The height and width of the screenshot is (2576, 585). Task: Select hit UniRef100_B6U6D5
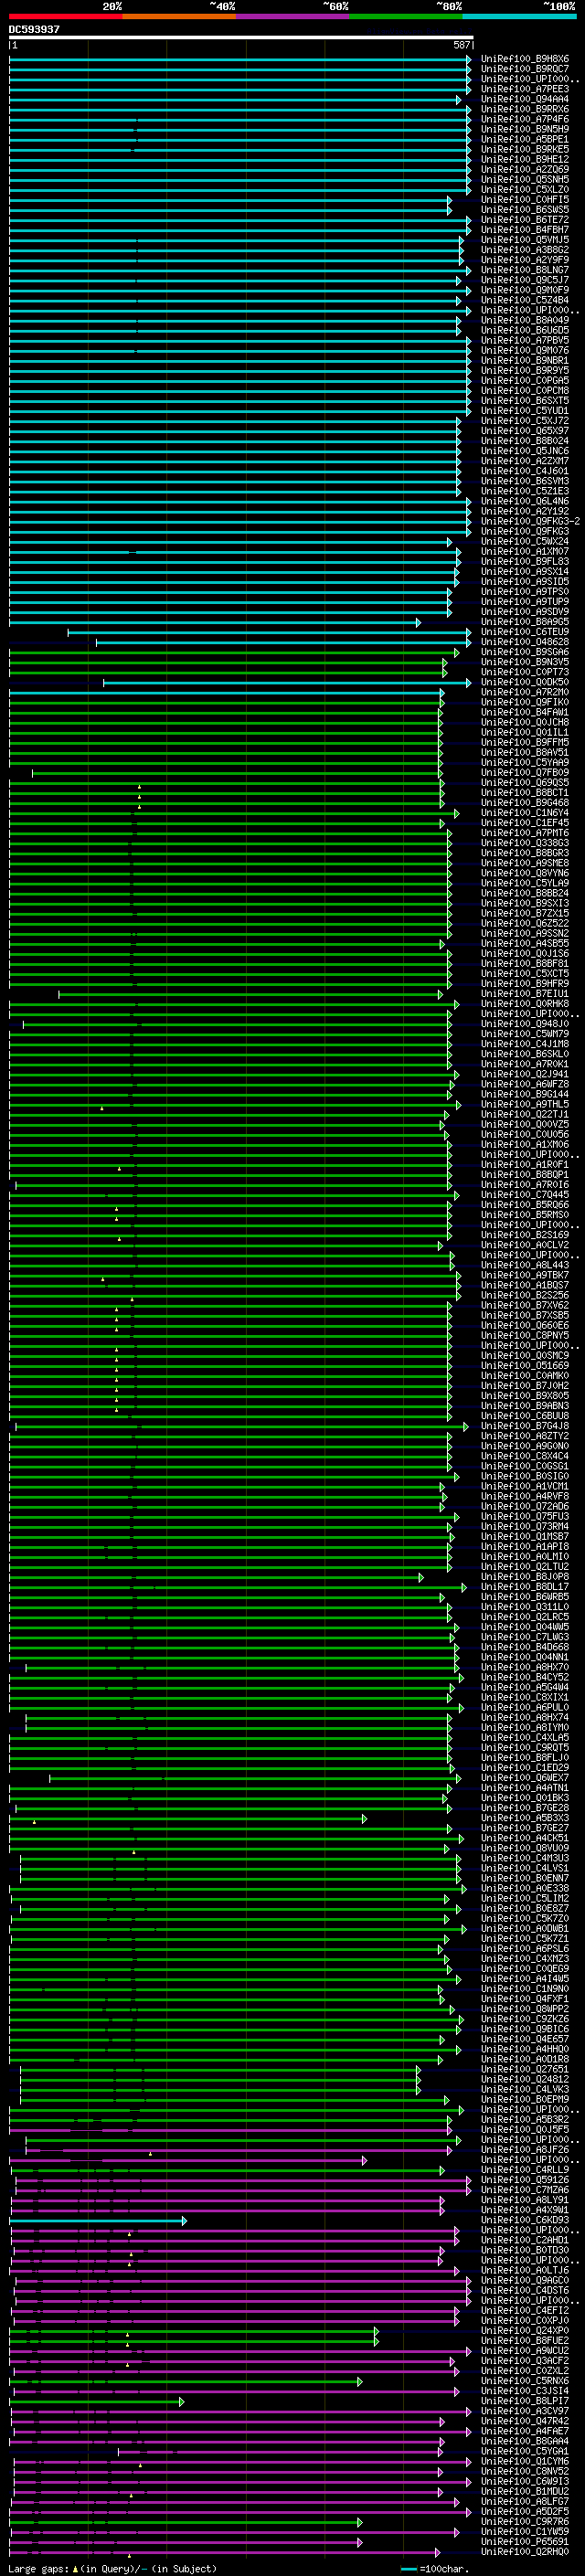pos(525,330)
